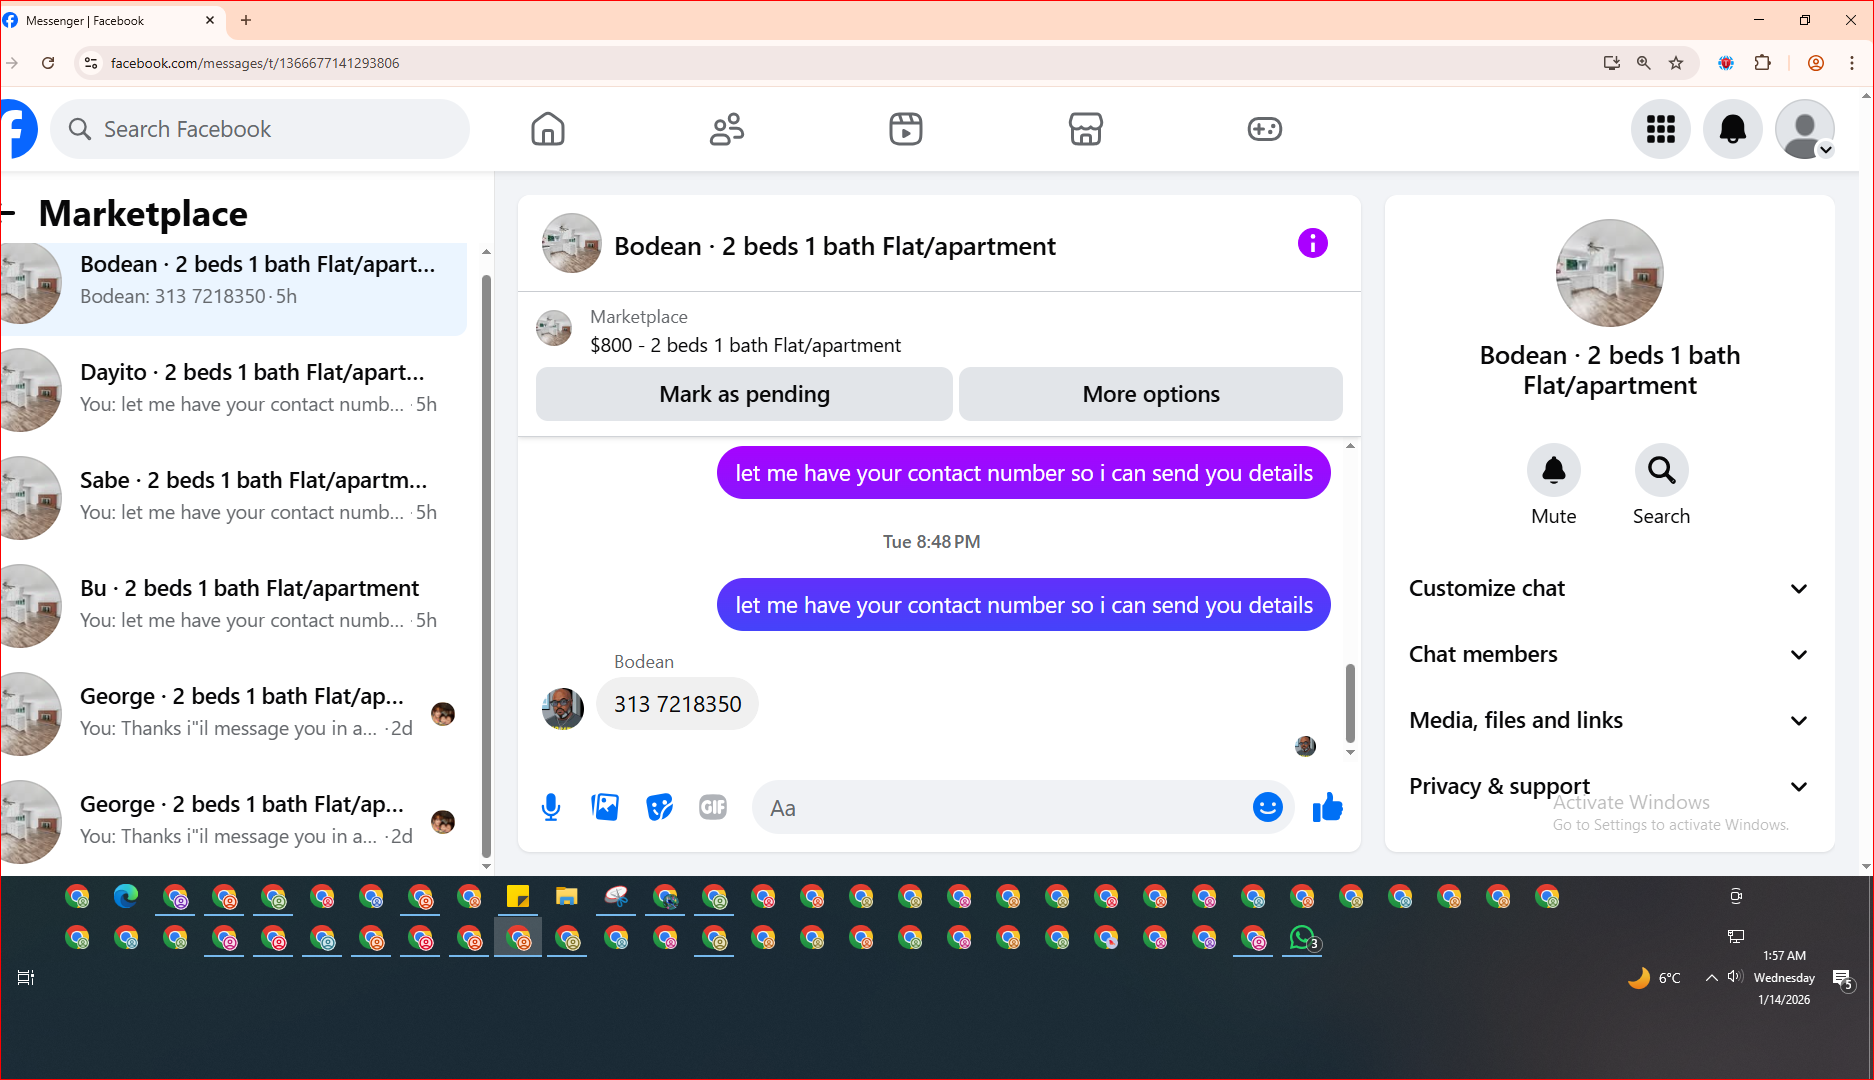Click the $800 - 2 beds 1 bath listing text
This screenshot has width=1874, height=1080.
coord(745,345)
